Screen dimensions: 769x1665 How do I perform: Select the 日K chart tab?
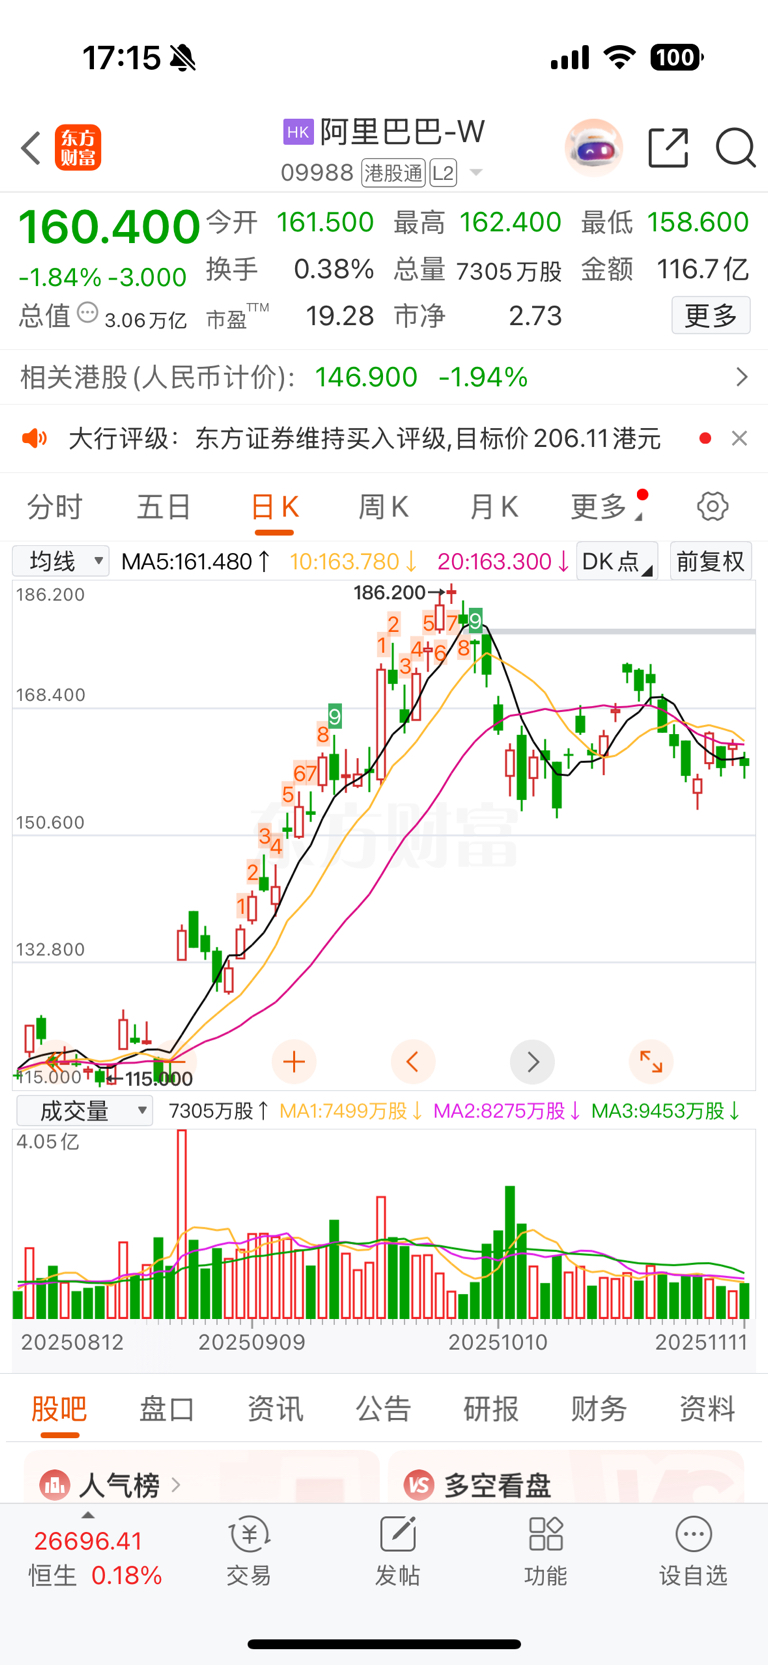tap(274, 507)
